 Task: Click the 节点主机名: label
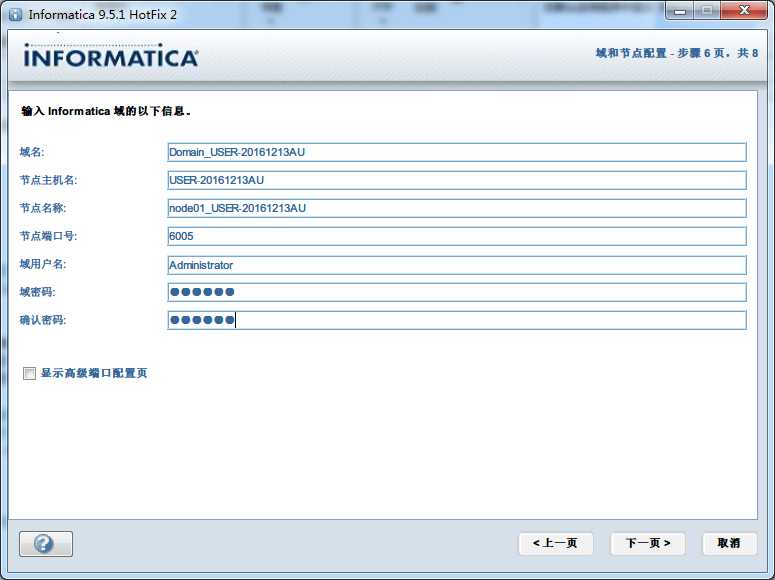(x=48, y=180)
